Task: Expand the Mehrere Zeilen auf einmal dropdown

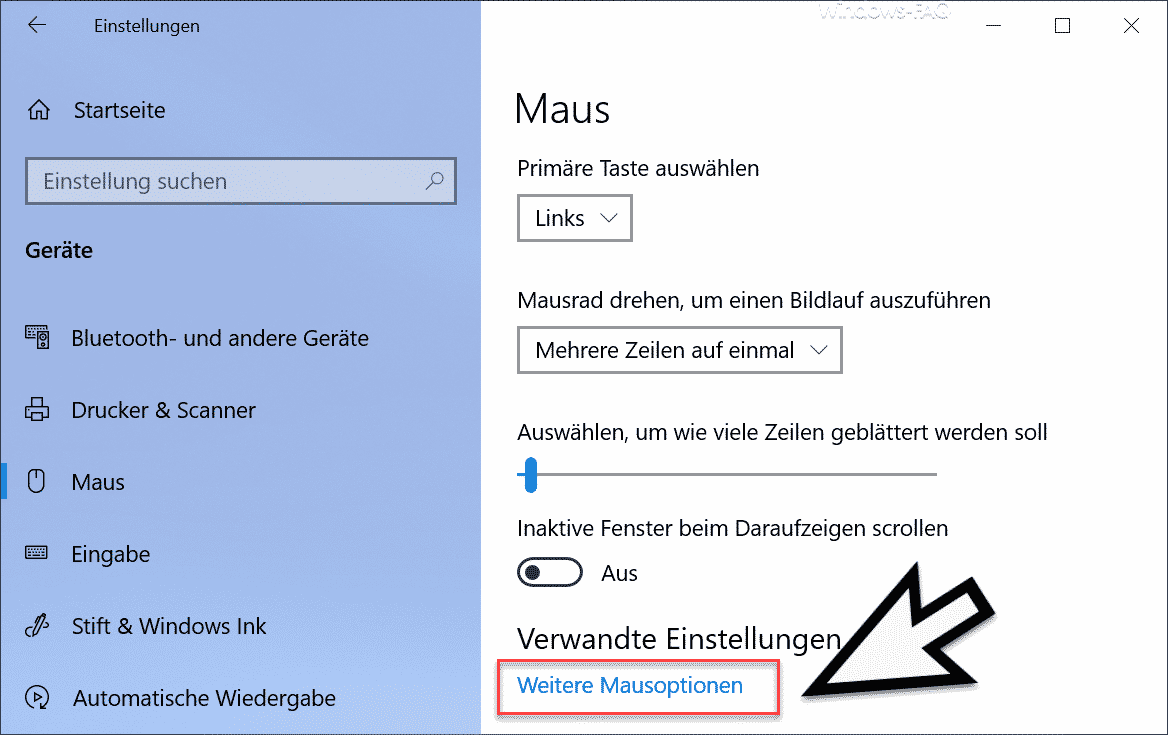Action: coord(679,350)
